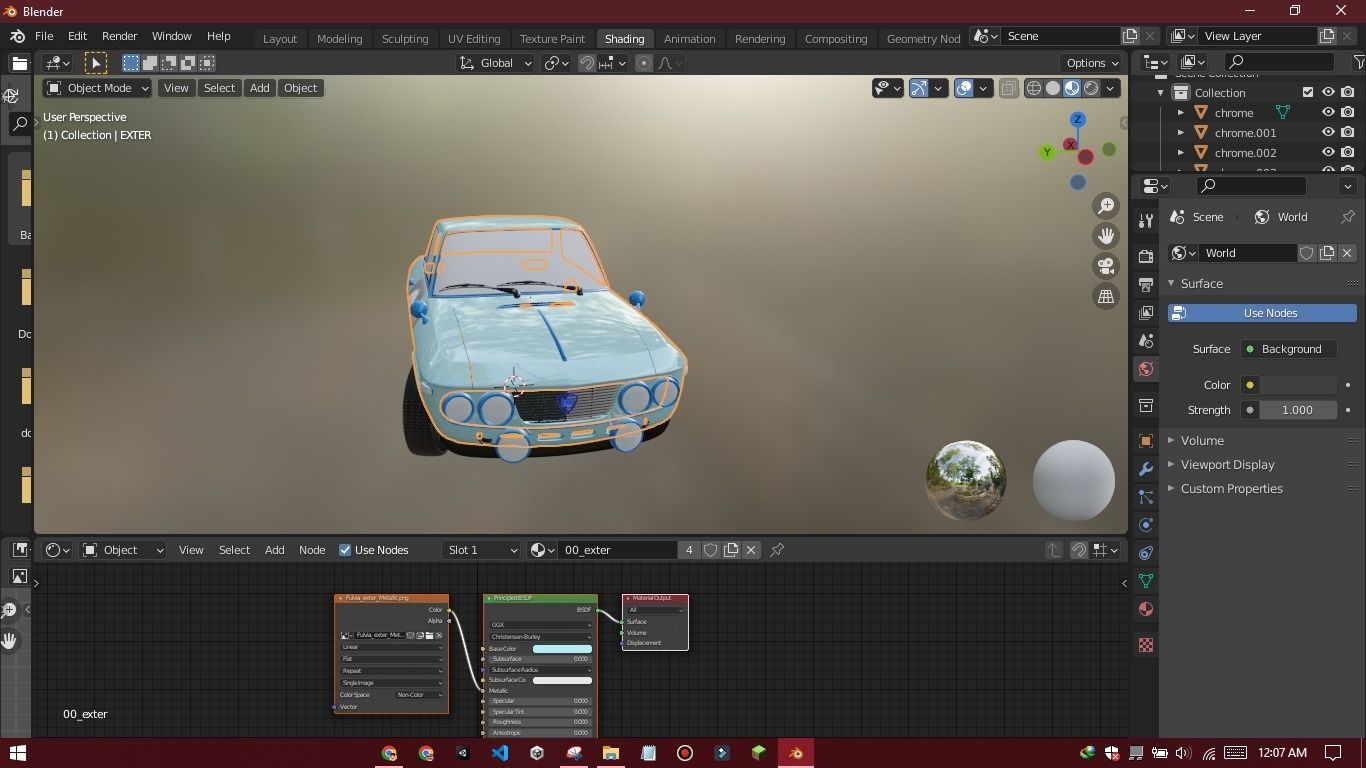Screen dimensions: 1366x768
Task: Open the Material properties tab
Action: [x=1145, y=609]
